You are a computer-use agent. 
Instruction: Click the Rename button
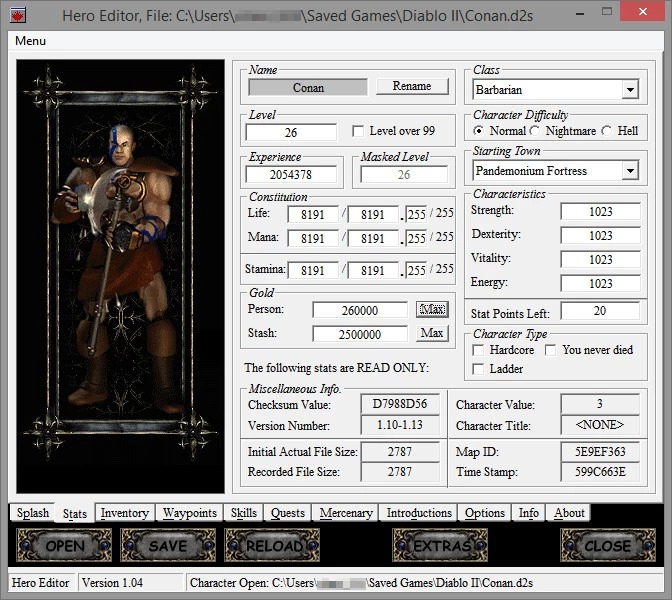(x=412, y=86)
